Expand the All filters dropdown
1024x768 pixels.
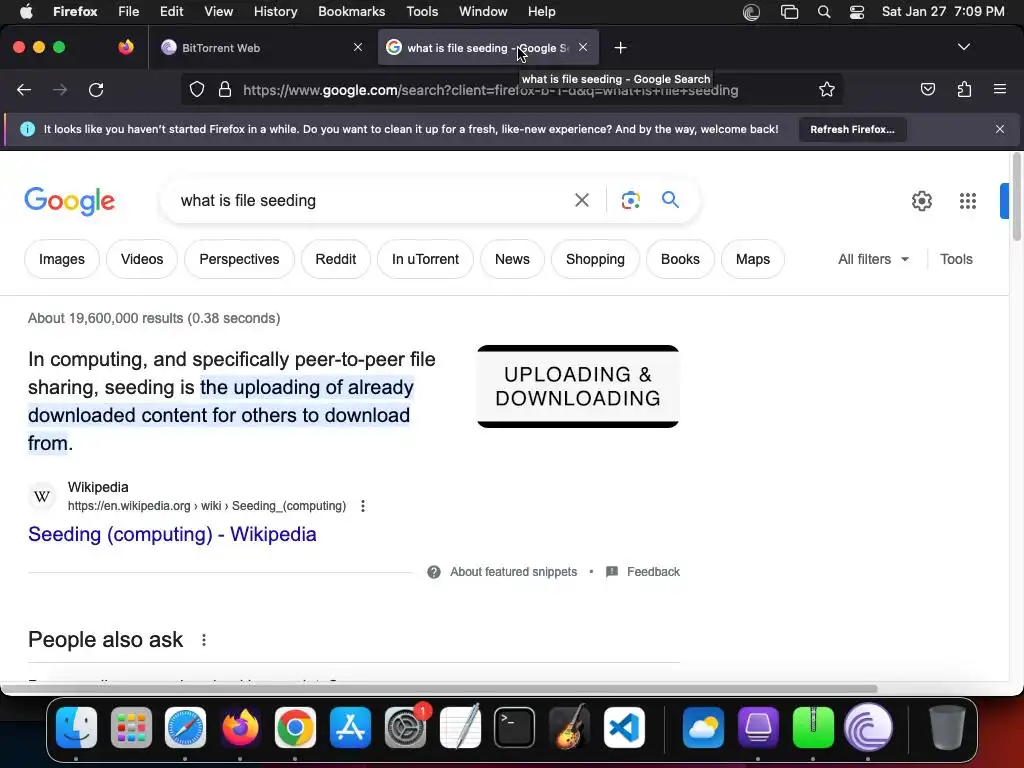[x=873, y=259]
